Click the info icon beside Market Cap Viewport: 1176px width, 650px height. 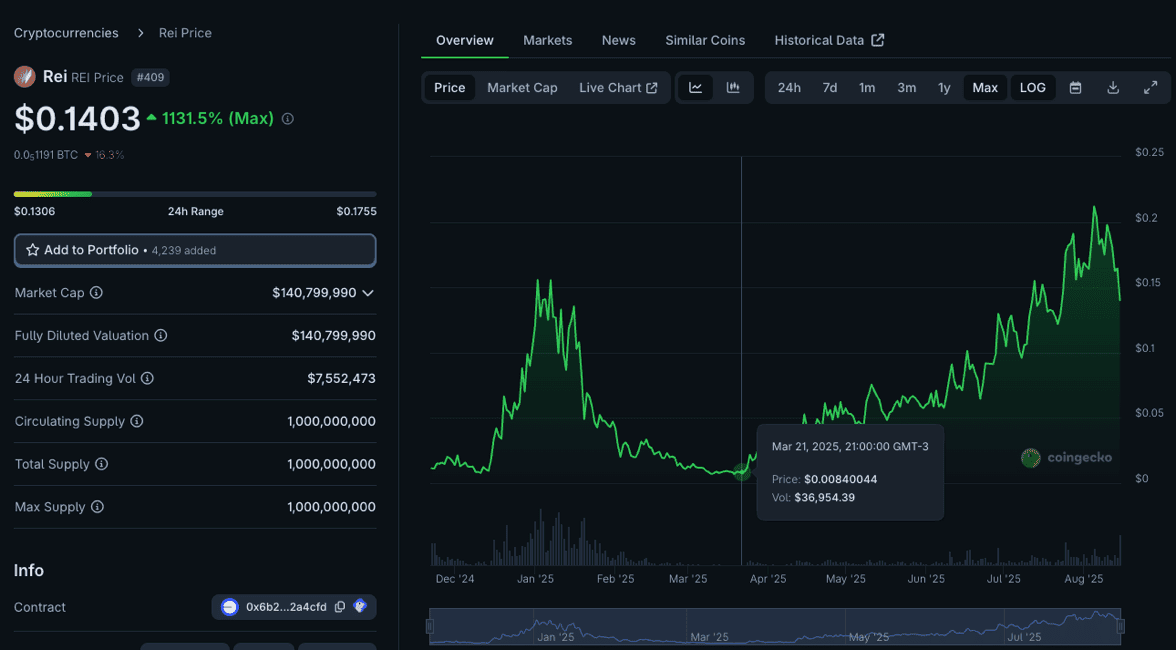[x=97, y=293]
